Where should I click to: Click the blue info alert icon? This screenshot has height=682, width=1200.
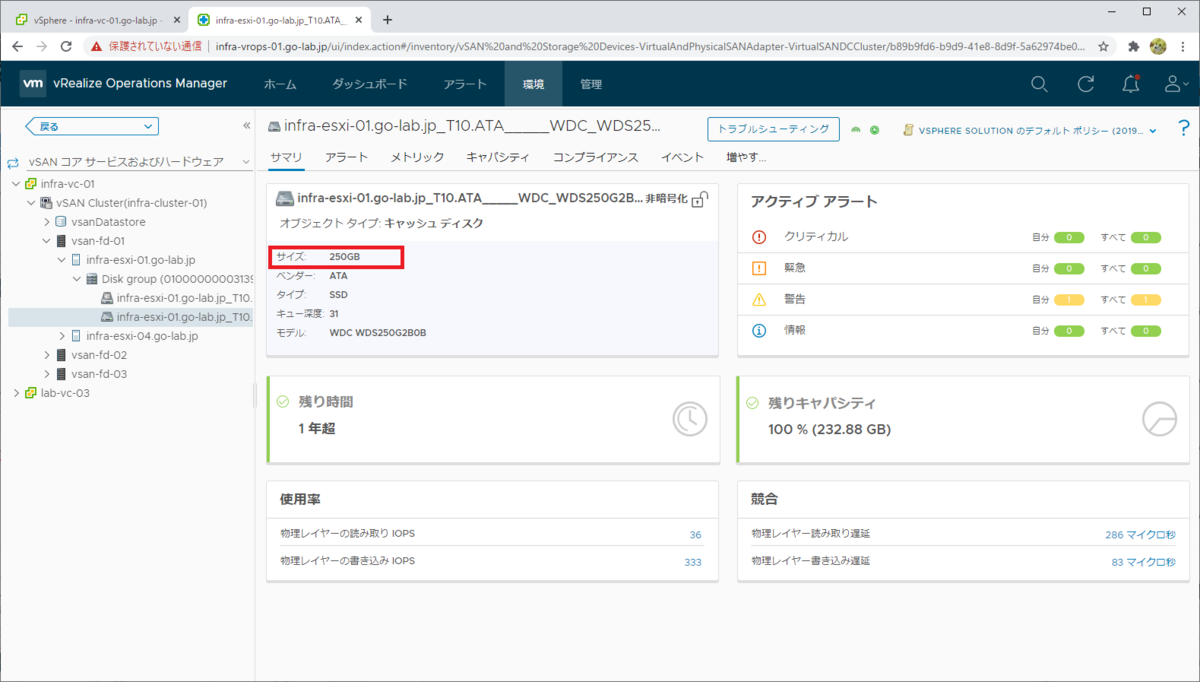(759, 330)
